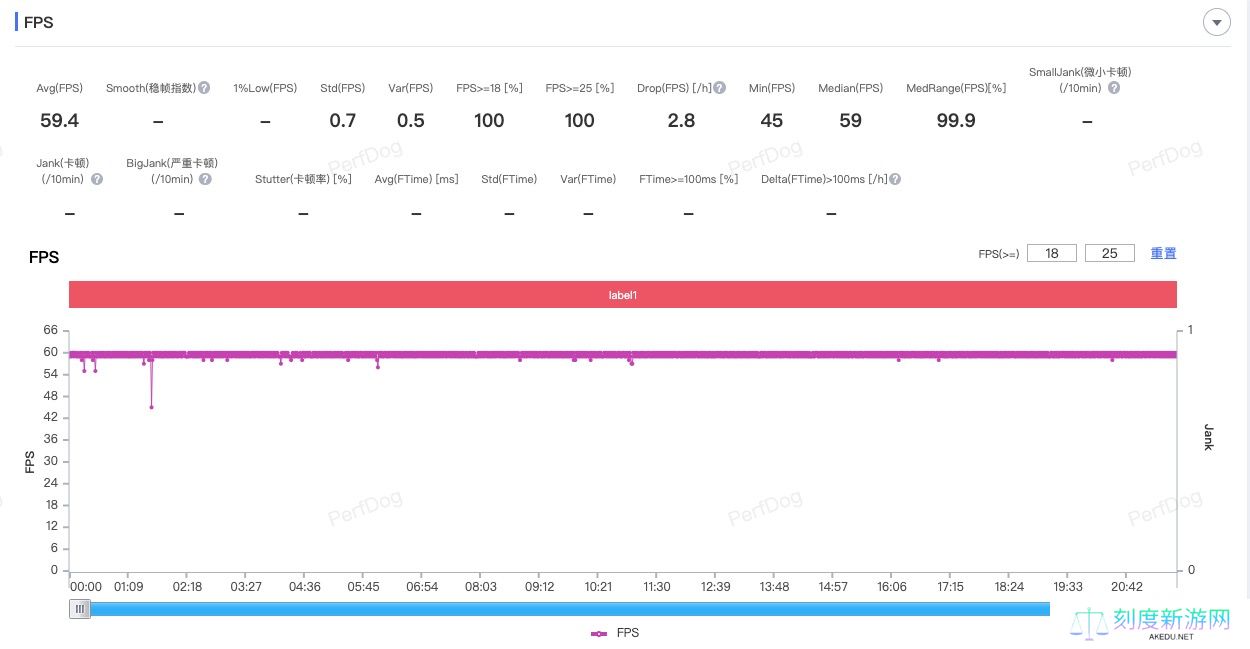Click the FPS dip point at 45

(x=151, y=406)
